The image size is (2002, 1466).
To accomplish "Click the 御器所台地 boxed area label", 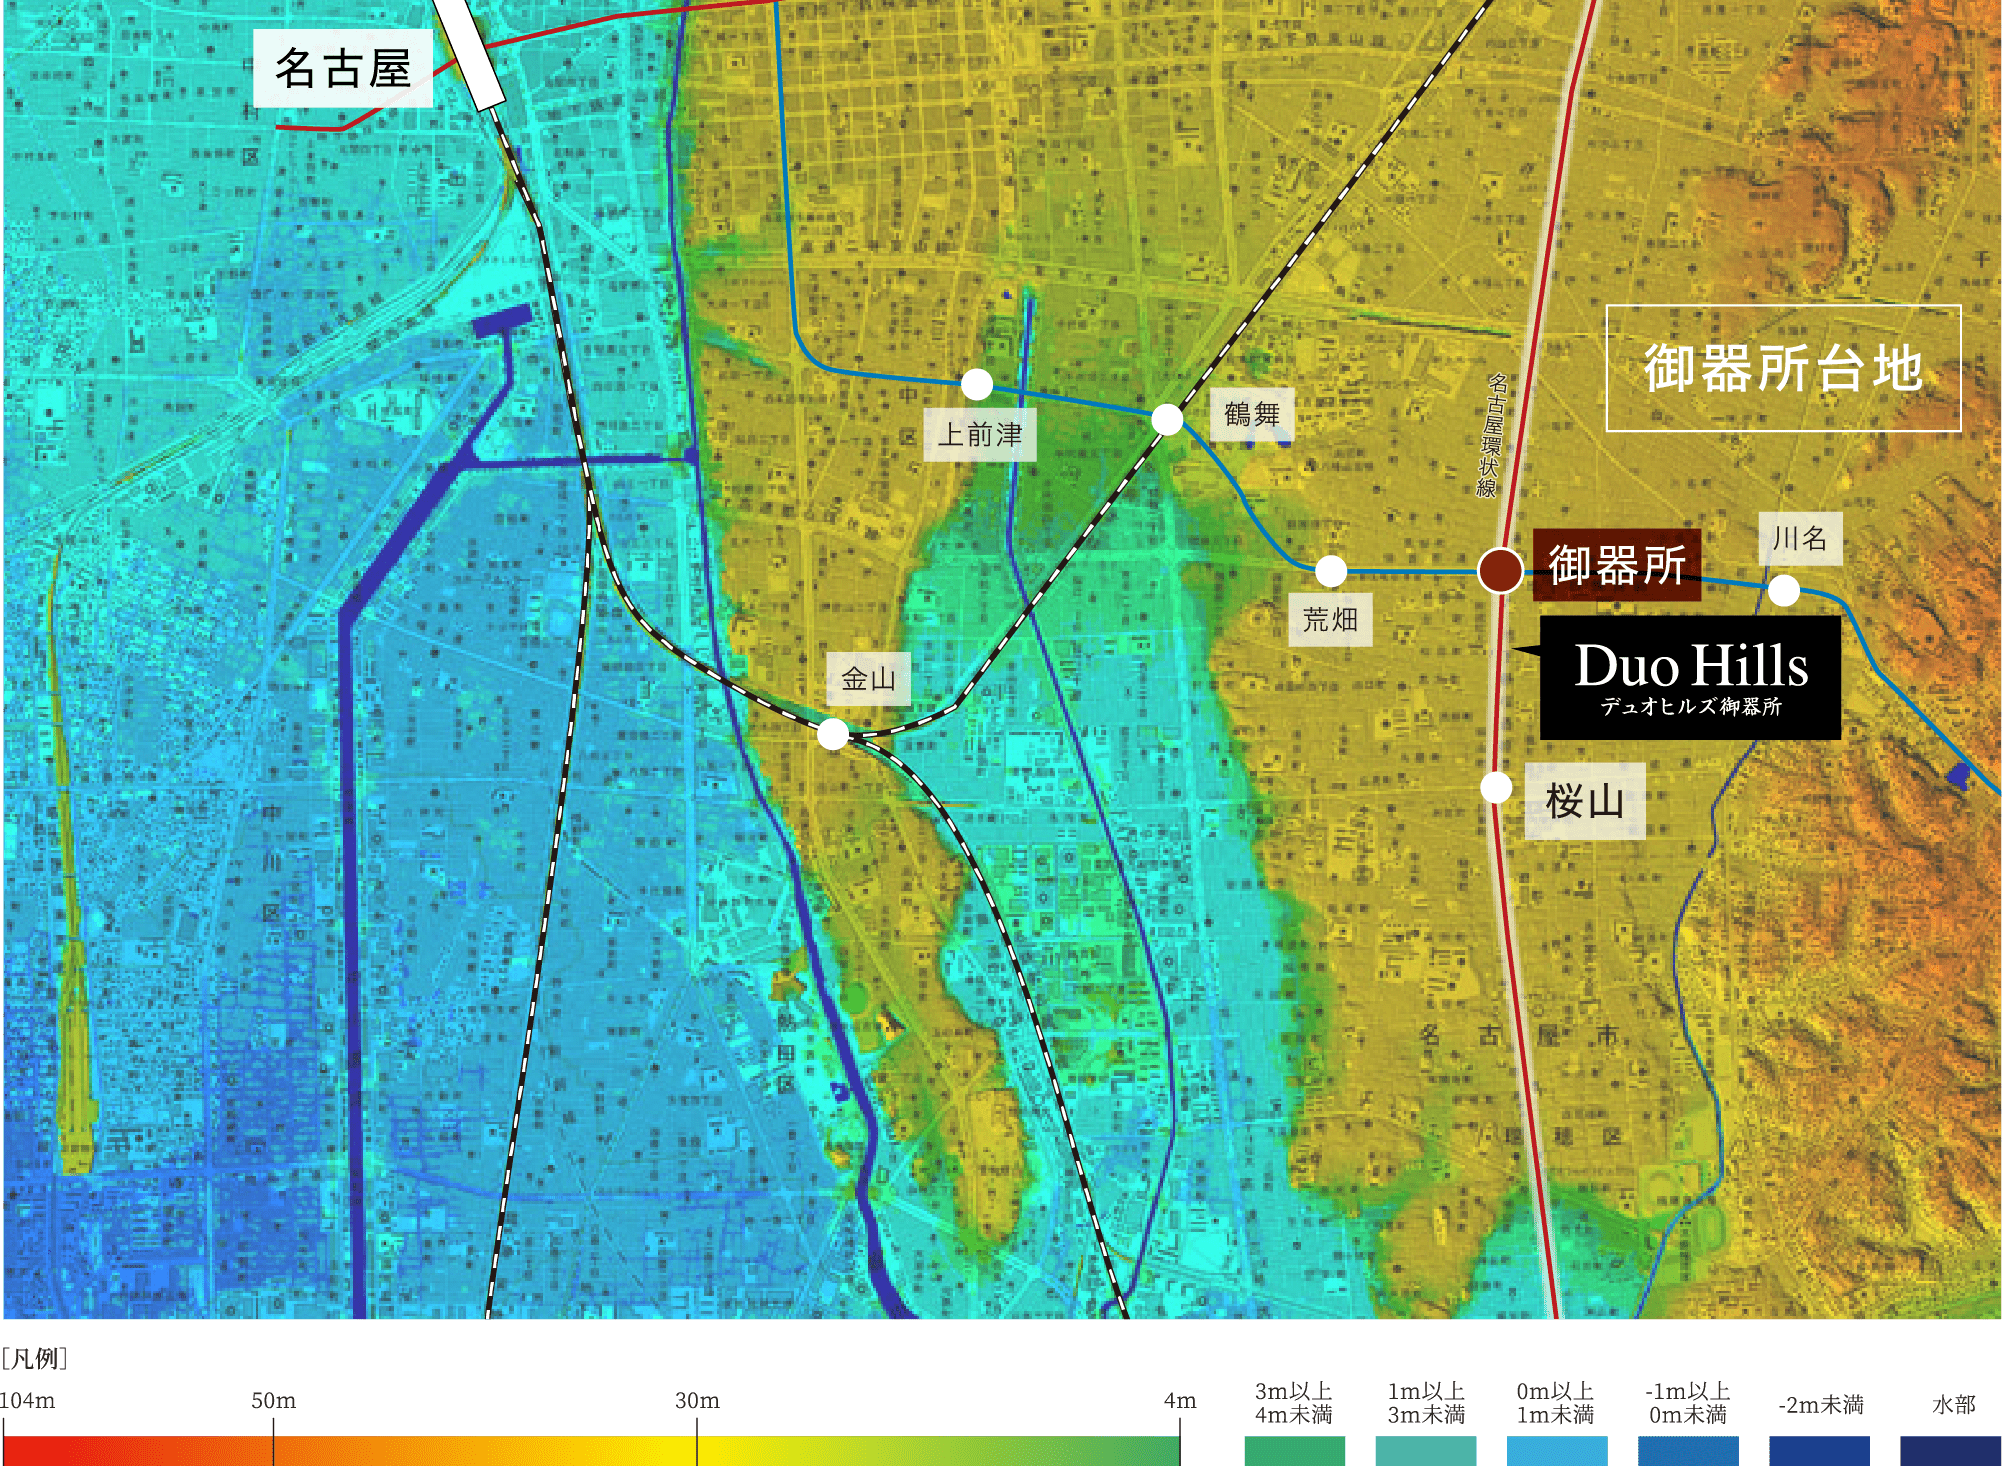I will (x=1783, y=368).
